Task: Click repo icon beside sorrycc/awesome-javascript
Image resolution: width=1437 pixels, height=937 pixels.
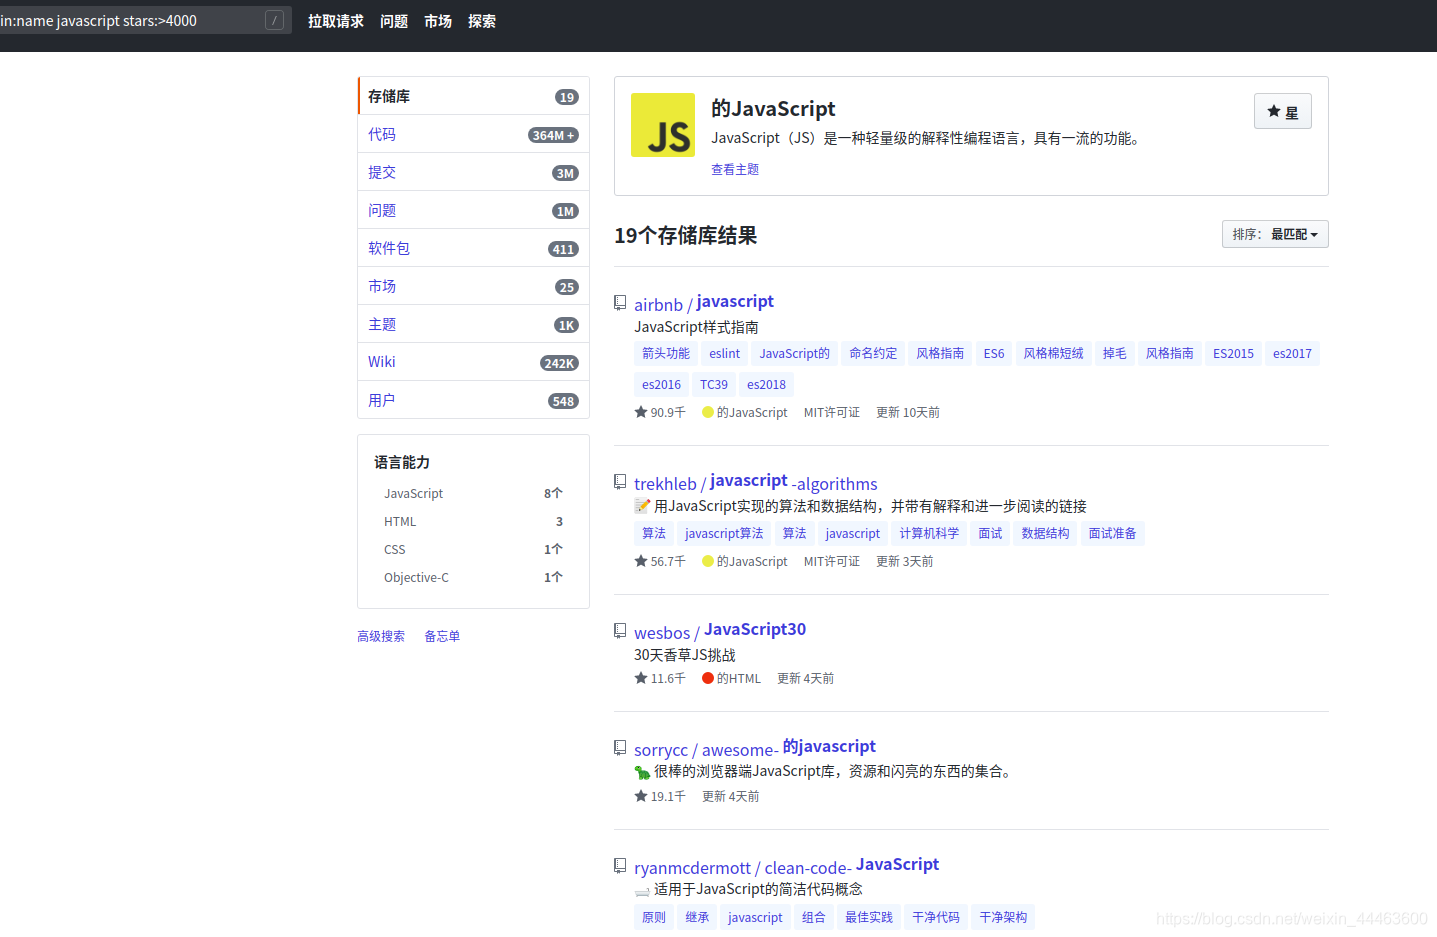Action: [620, 748]
